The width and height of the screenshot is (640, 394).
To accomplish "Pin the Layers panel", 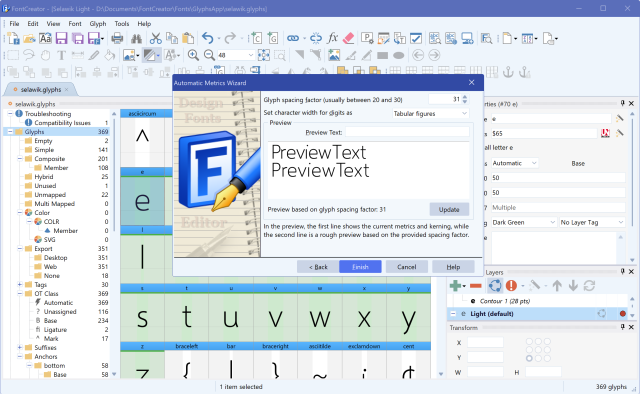I will click(x=622, y=272).
